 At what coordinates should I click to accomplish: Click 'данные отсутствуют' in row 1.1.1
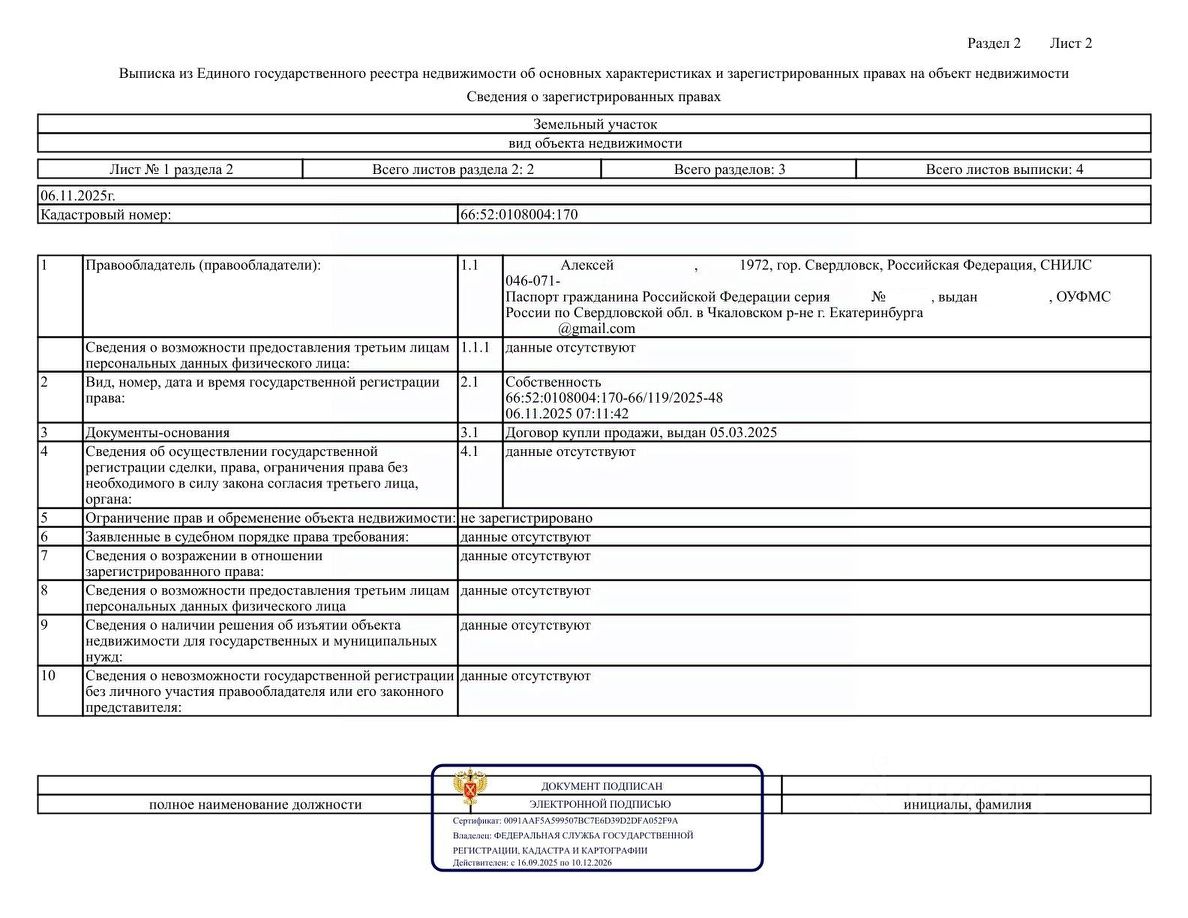tap(571, 348)
